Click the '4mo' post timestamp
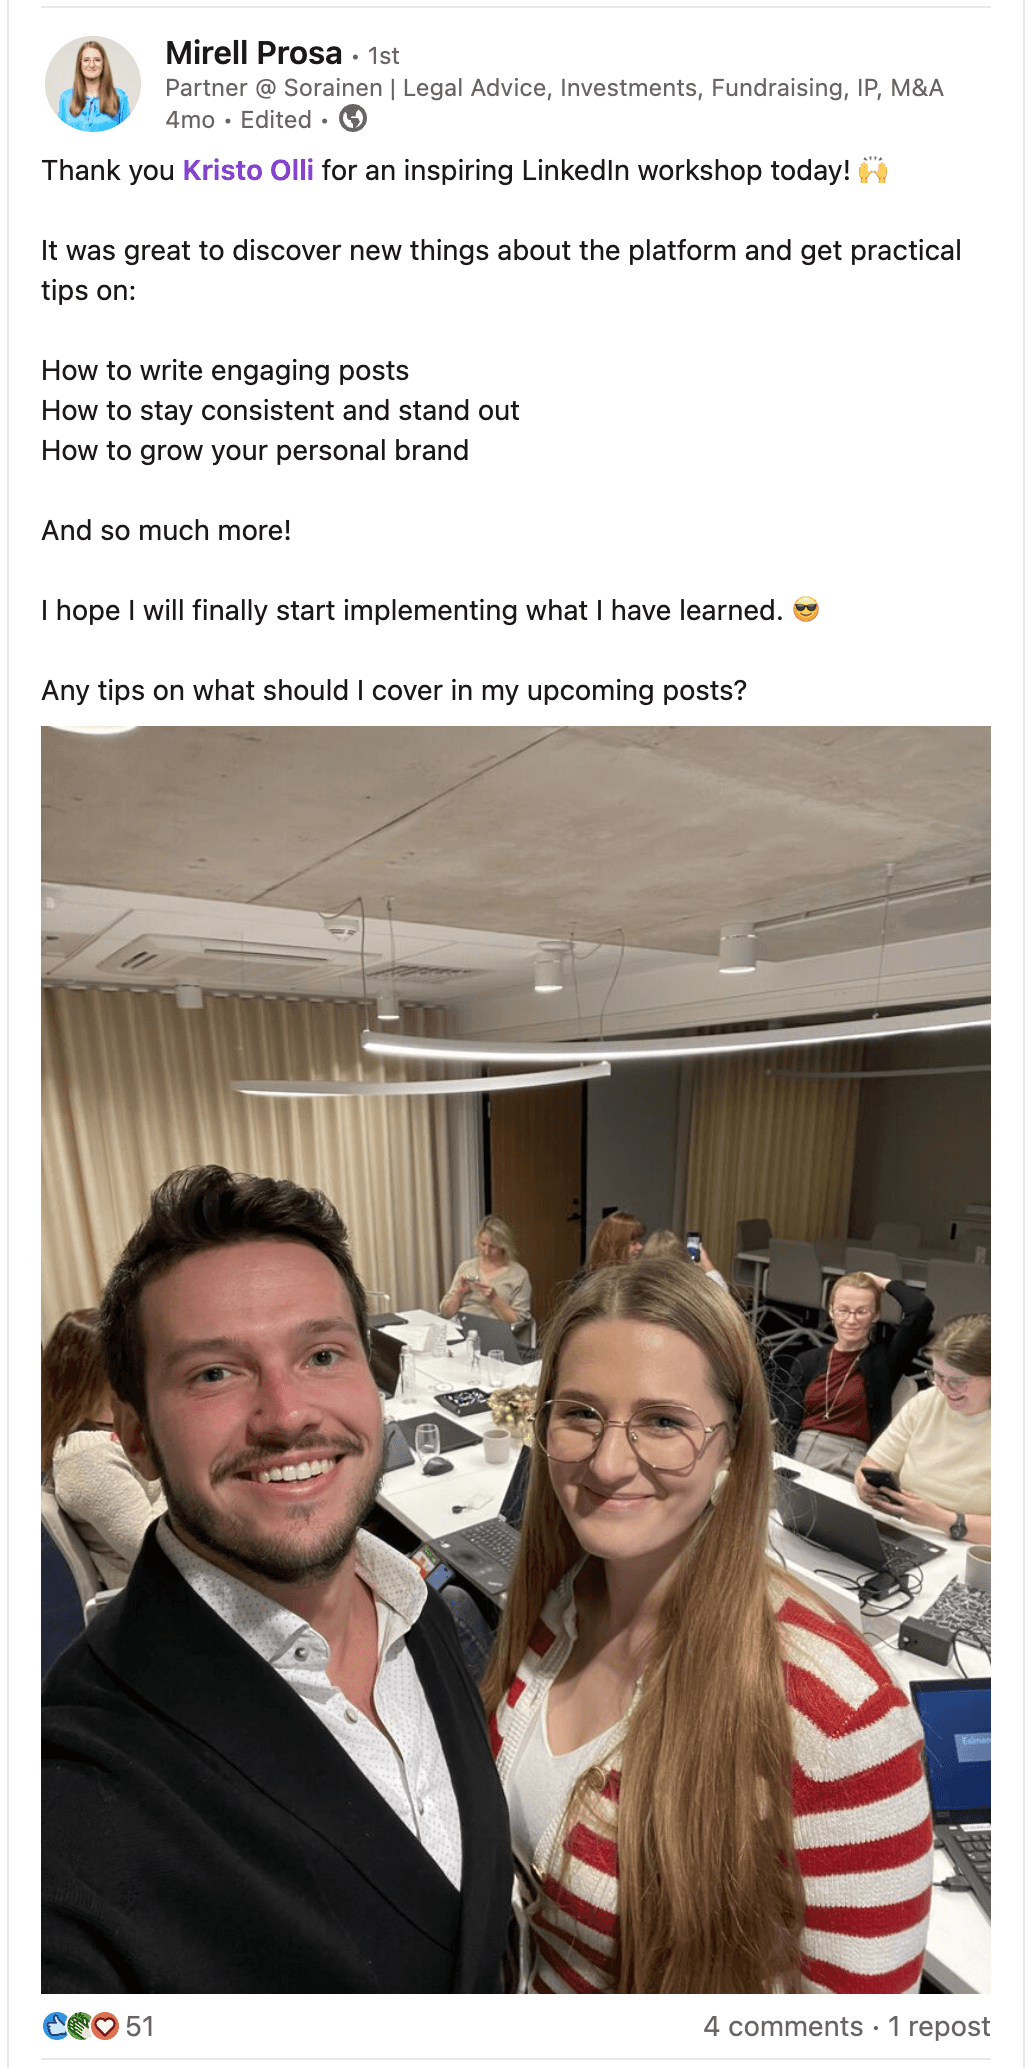The width and height of the screenshot is (1034, 2068). pos(190,120)
